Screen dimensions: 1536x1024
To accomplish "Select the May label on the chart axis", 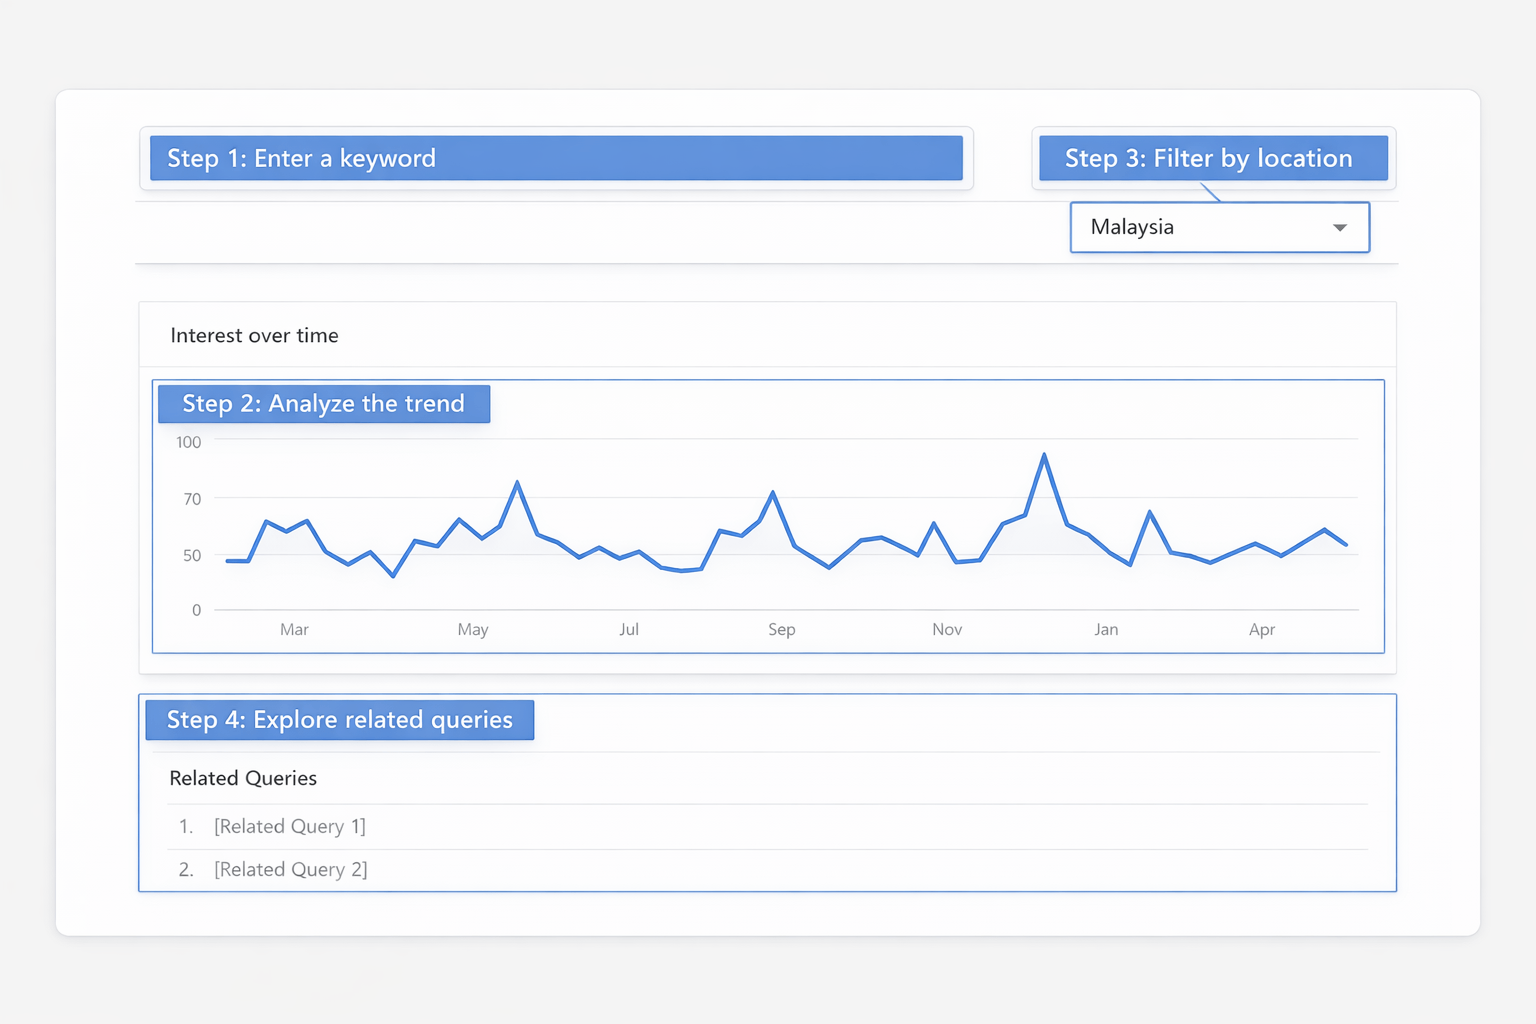I will [473, 630].
